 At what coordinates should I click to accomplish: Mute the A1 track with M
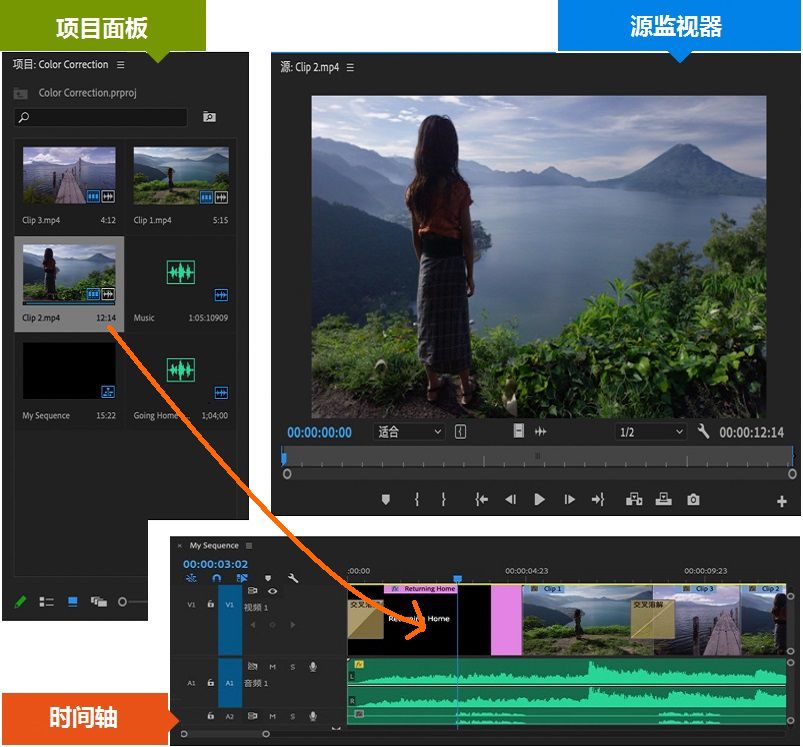(x=272, y=667)
